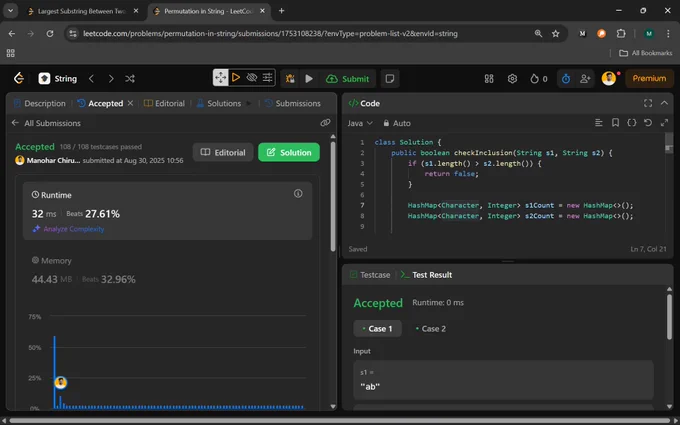
Task: Switch to Largest Substring browser tab
Action: (83, 11)
